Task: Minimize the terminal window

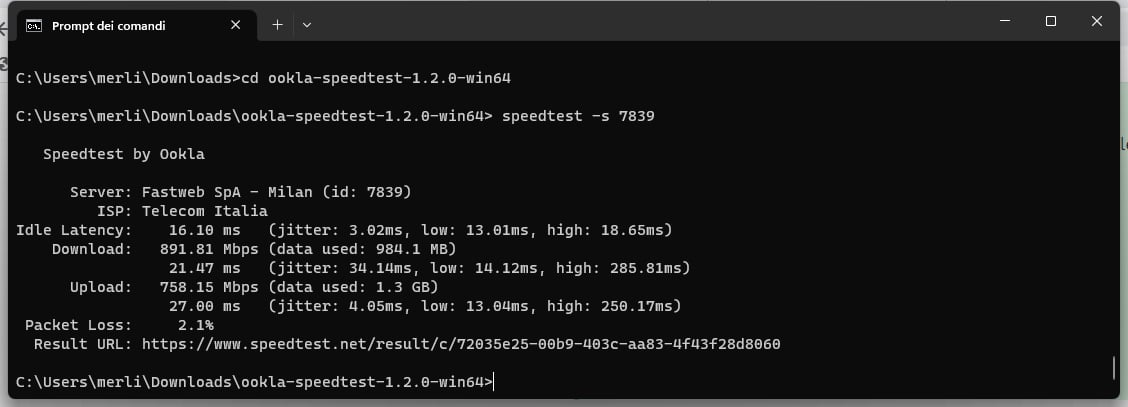Action: pos(1005,21)
